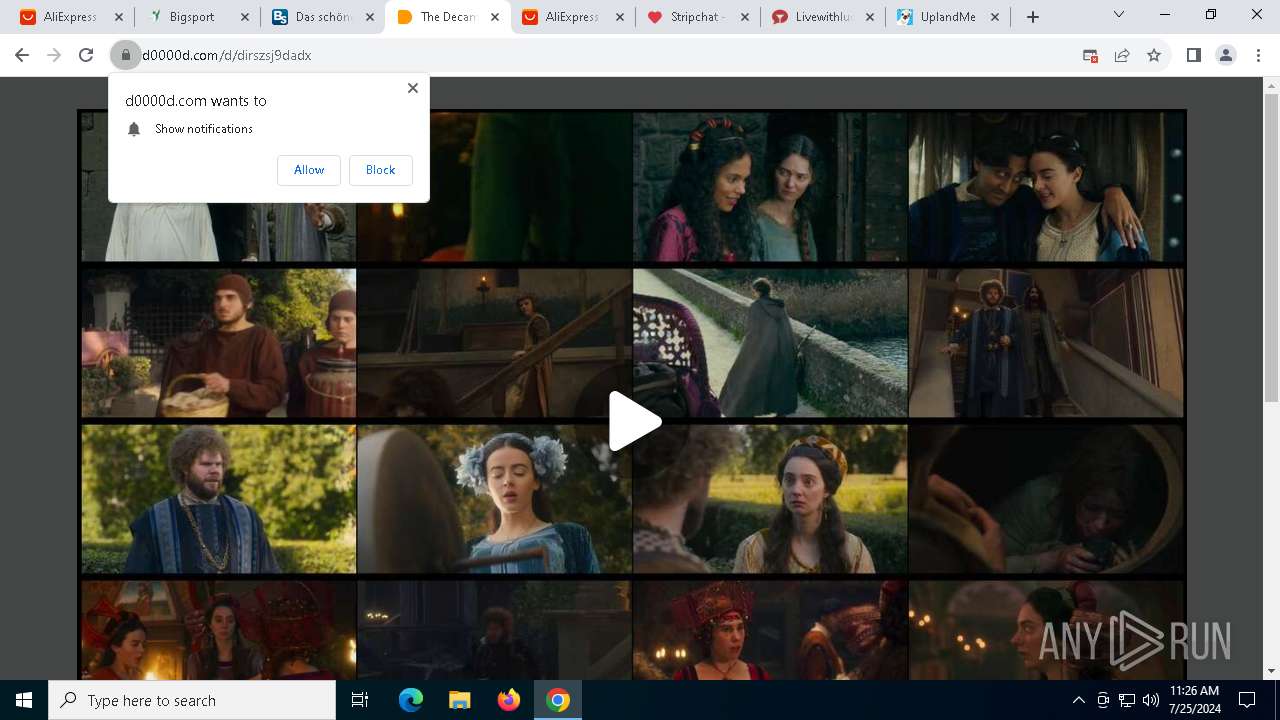Click the Chrome taskbar icon

coord(558,700)
